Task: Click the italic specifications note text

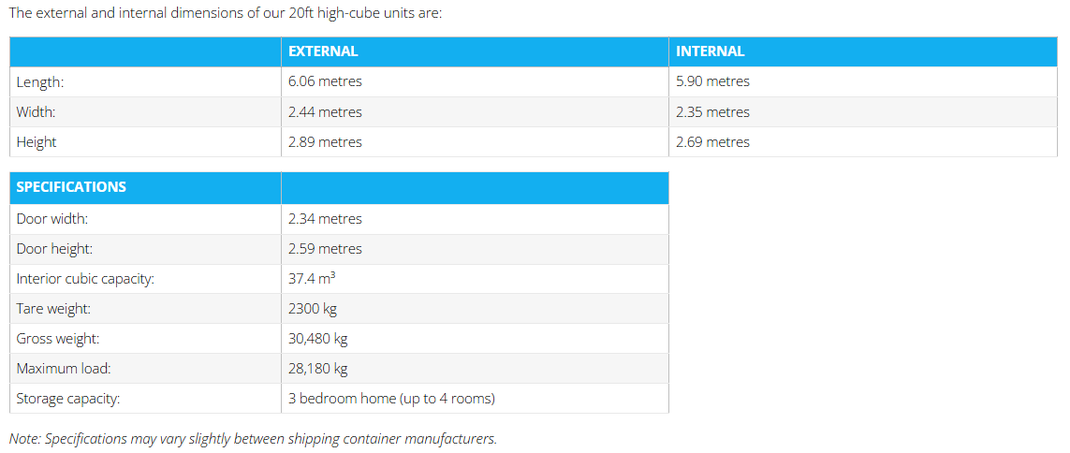Action: [x=253, y=439]
